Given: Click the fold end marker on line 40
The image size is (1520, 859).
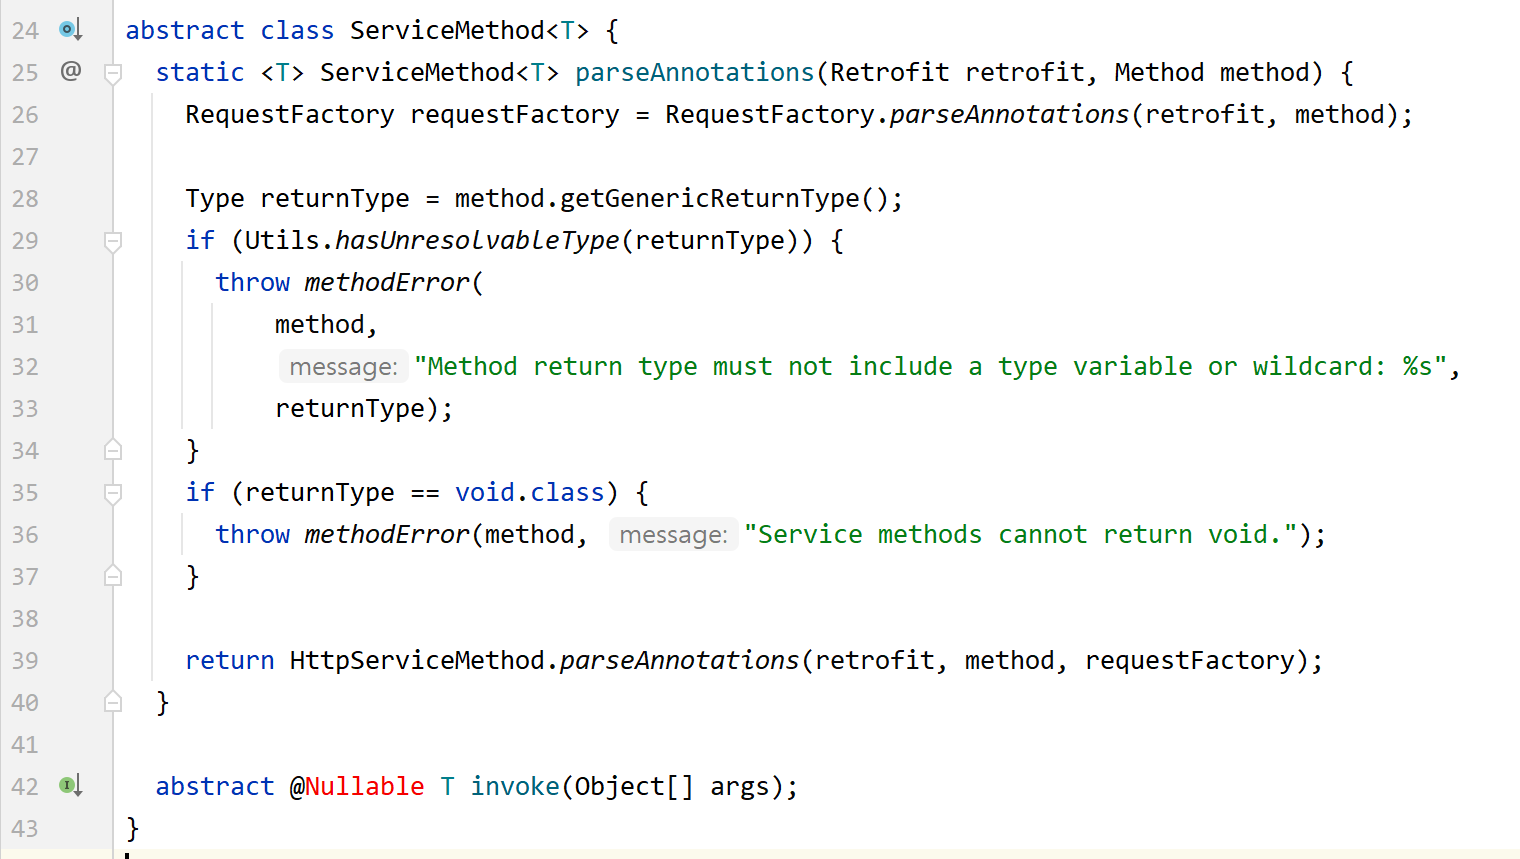Looking at the screenshot, I should (113, 702).
